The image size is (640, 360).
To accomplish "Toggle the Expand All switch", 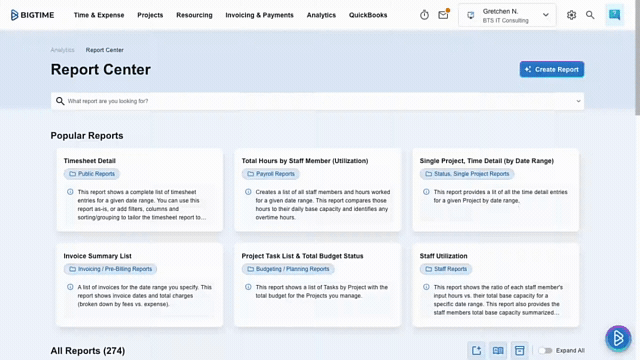I will pos(545,350).
